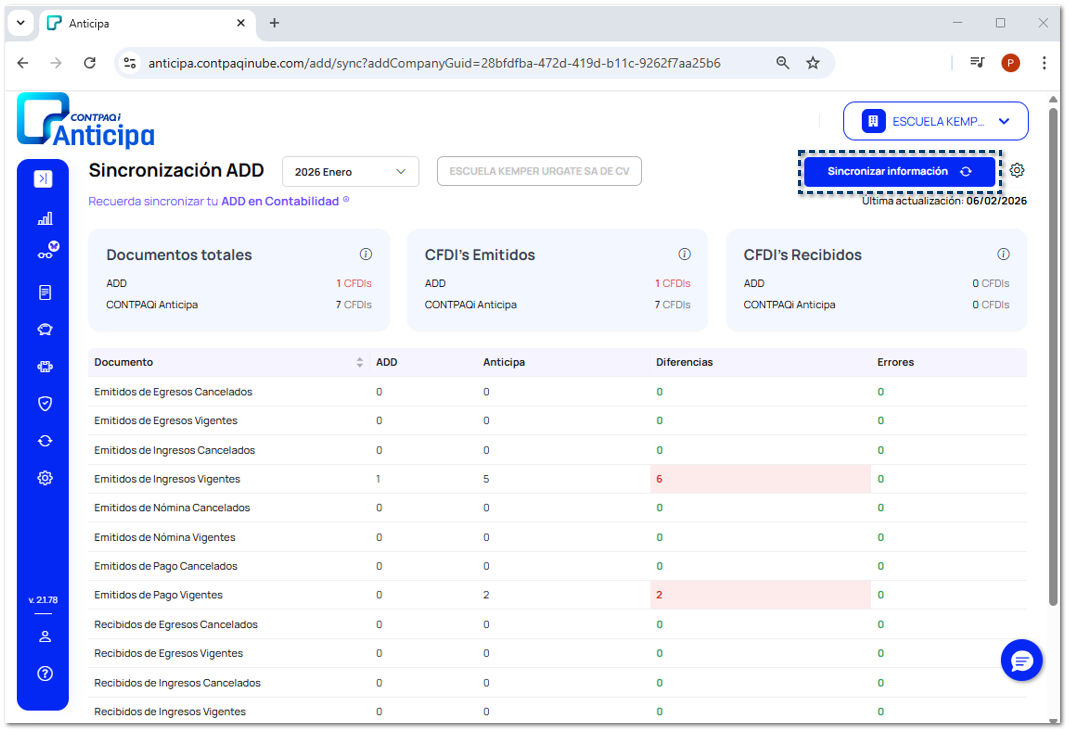
Task: Click the shield checkmark sidebar icon
Action: click(45, 404)
